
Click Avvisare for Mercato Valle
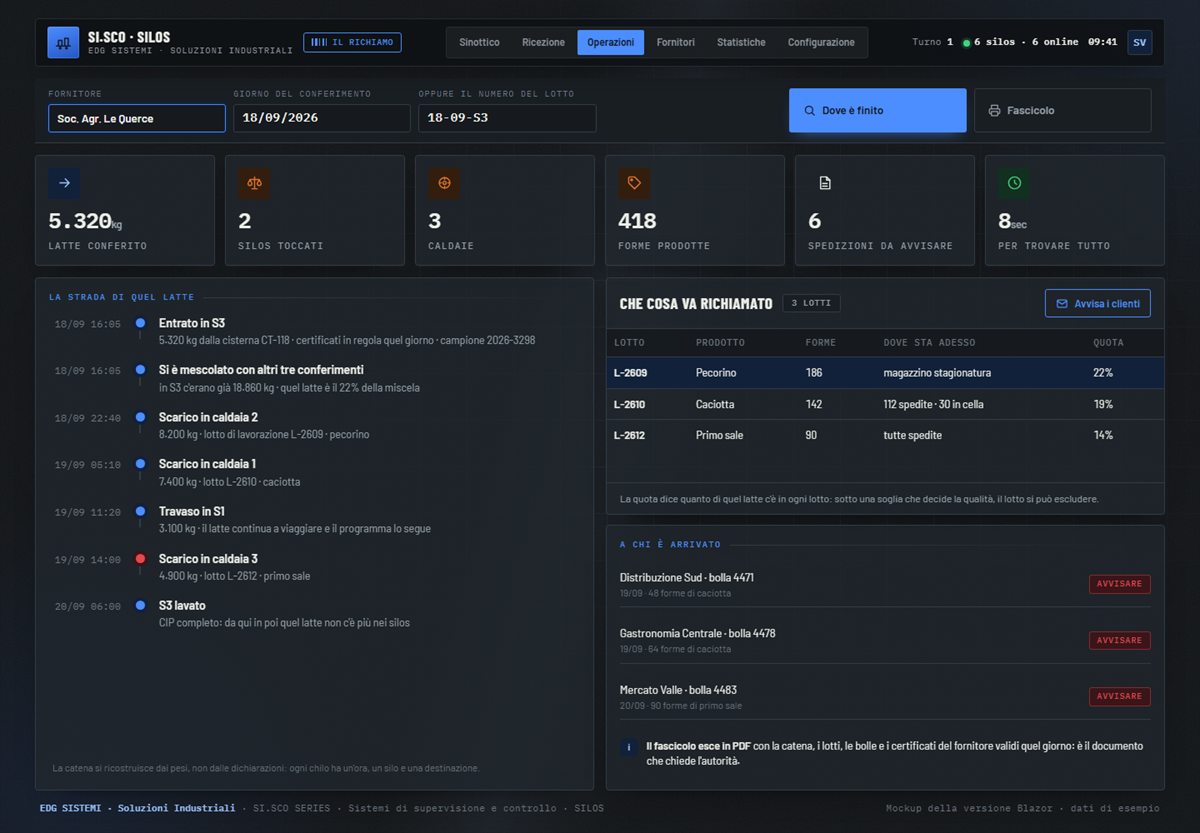pyautogui.click(x=1120, y=696)
